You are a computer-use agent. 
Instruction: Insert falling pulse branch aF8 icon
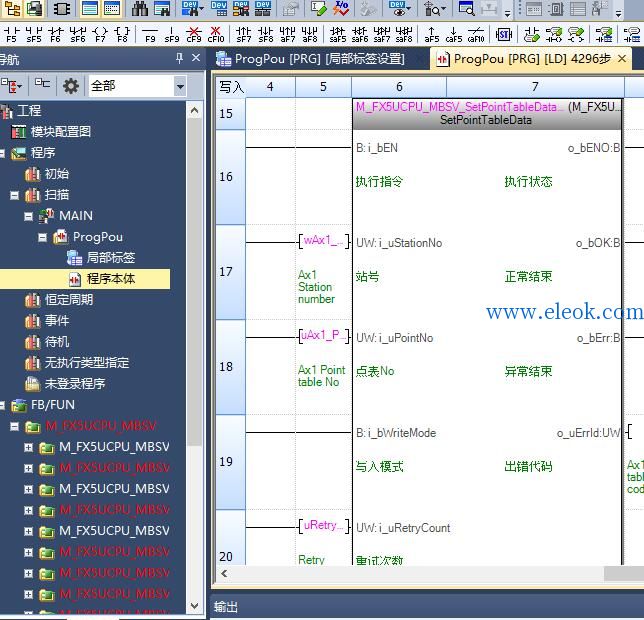coord(310,34)
